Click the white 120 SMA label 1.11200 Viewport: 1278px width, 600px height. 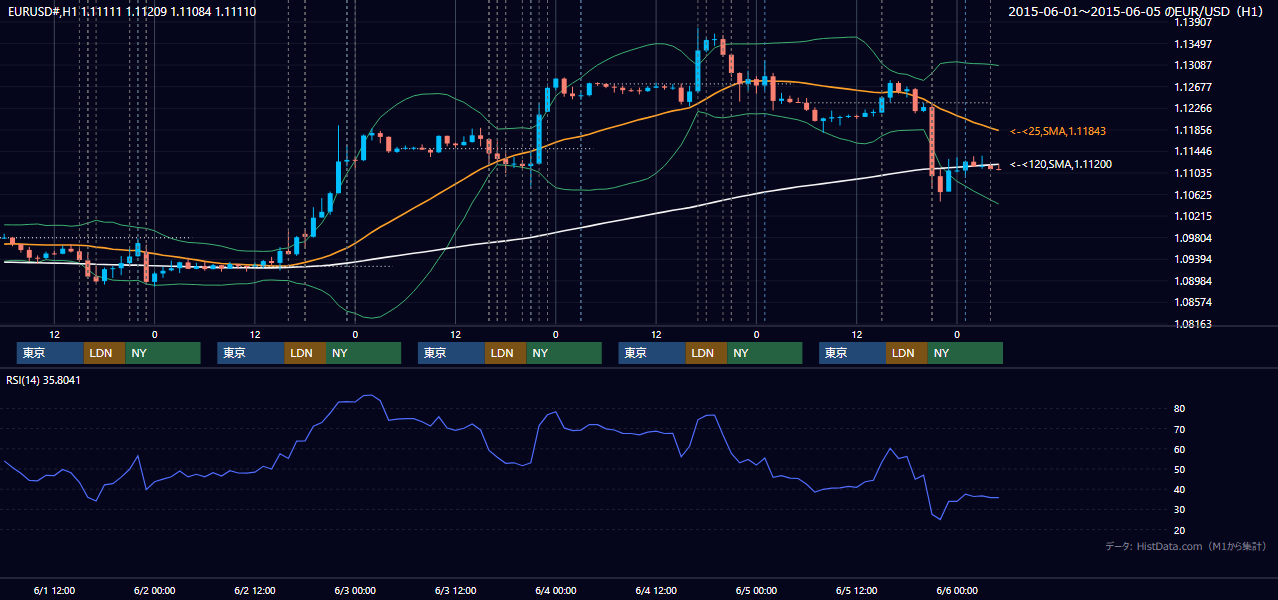(x=1060, y=164)
